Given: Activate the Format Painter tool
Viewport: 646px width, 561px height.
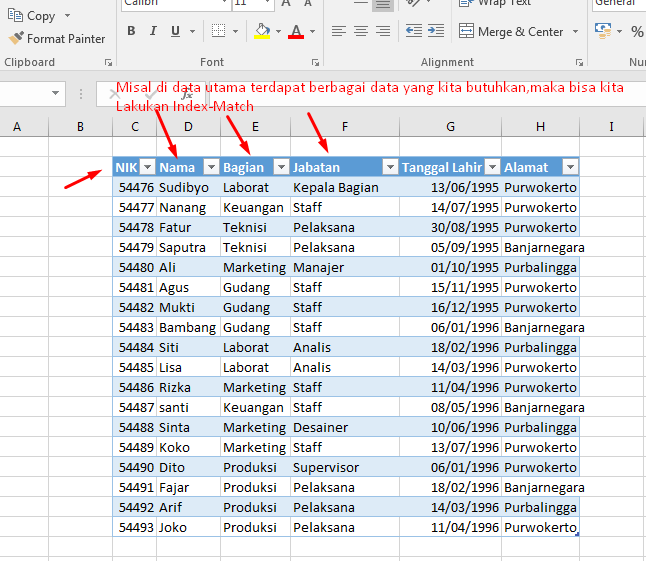Looking at the screenshot, I should pyautogui.click(x=57, y=39).
